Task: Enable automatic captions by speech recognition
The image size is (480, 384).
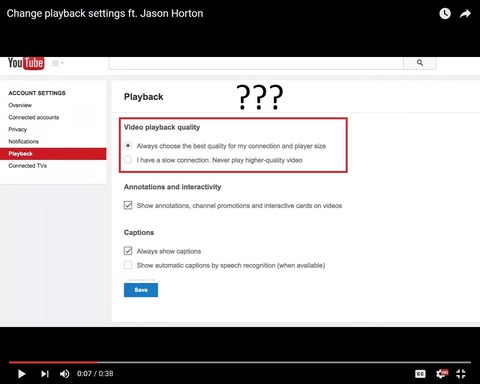Action: coord(128,265)
